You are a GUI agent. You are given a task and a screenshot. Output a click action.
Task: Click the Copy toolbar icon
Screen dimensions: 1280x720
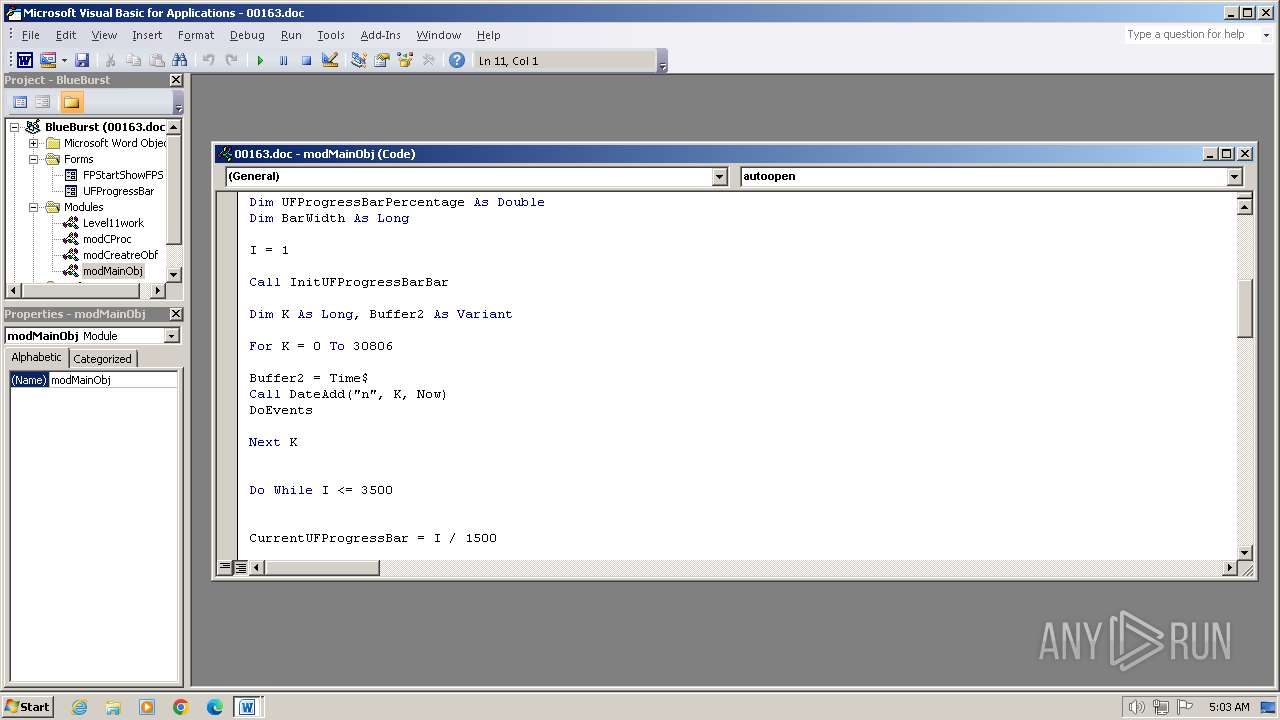point(134,61)
